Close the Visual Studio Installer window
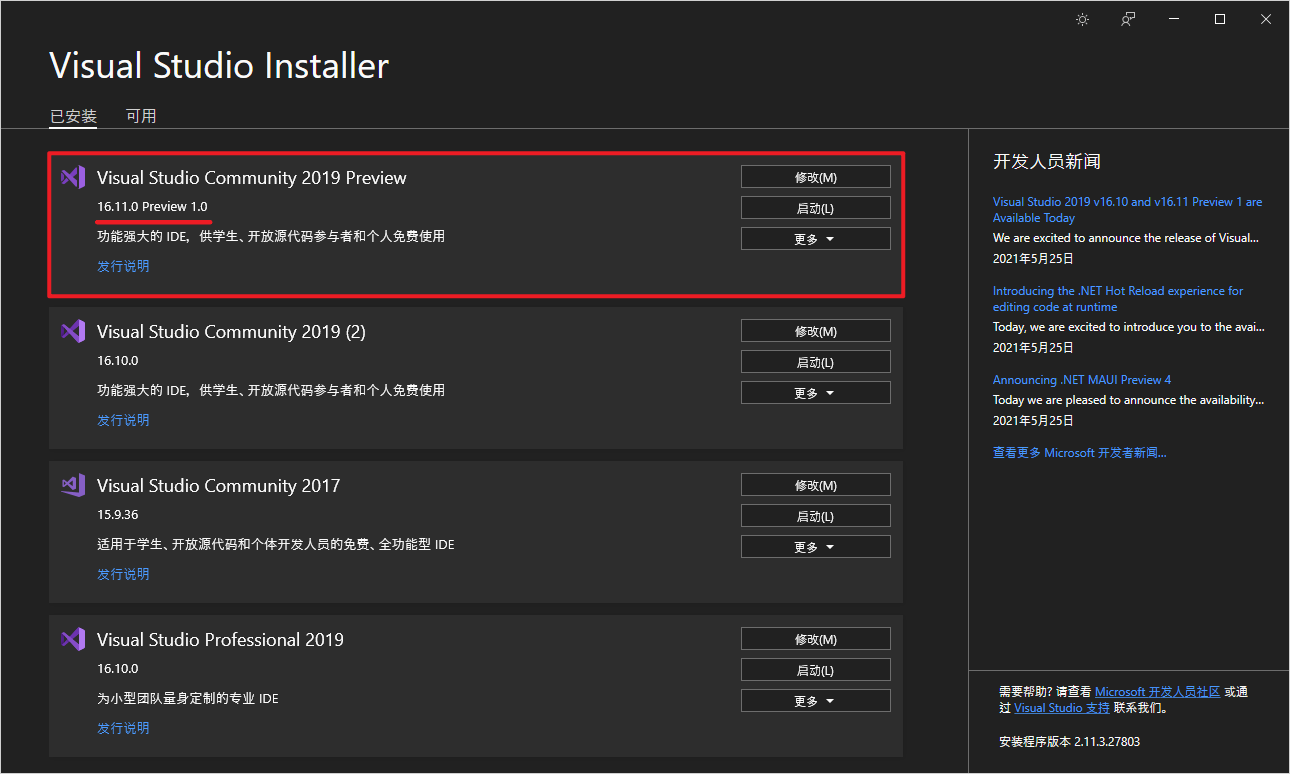The image size is (1290, 774). pyautogui.click(x=1266, y=19)
